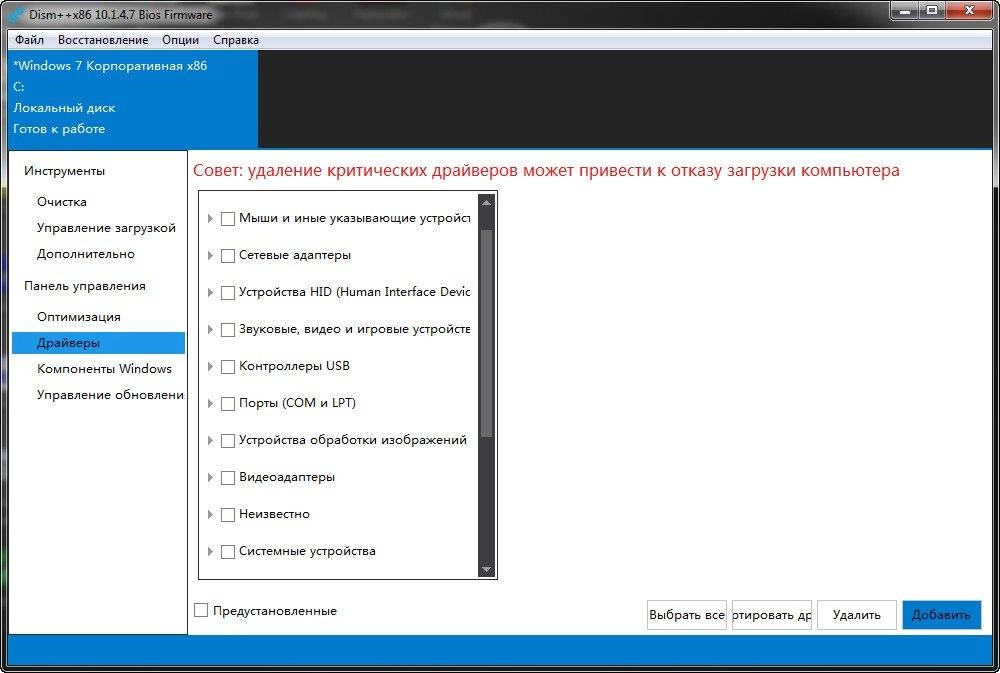Click the red Совет warning text

click(546, 170)
